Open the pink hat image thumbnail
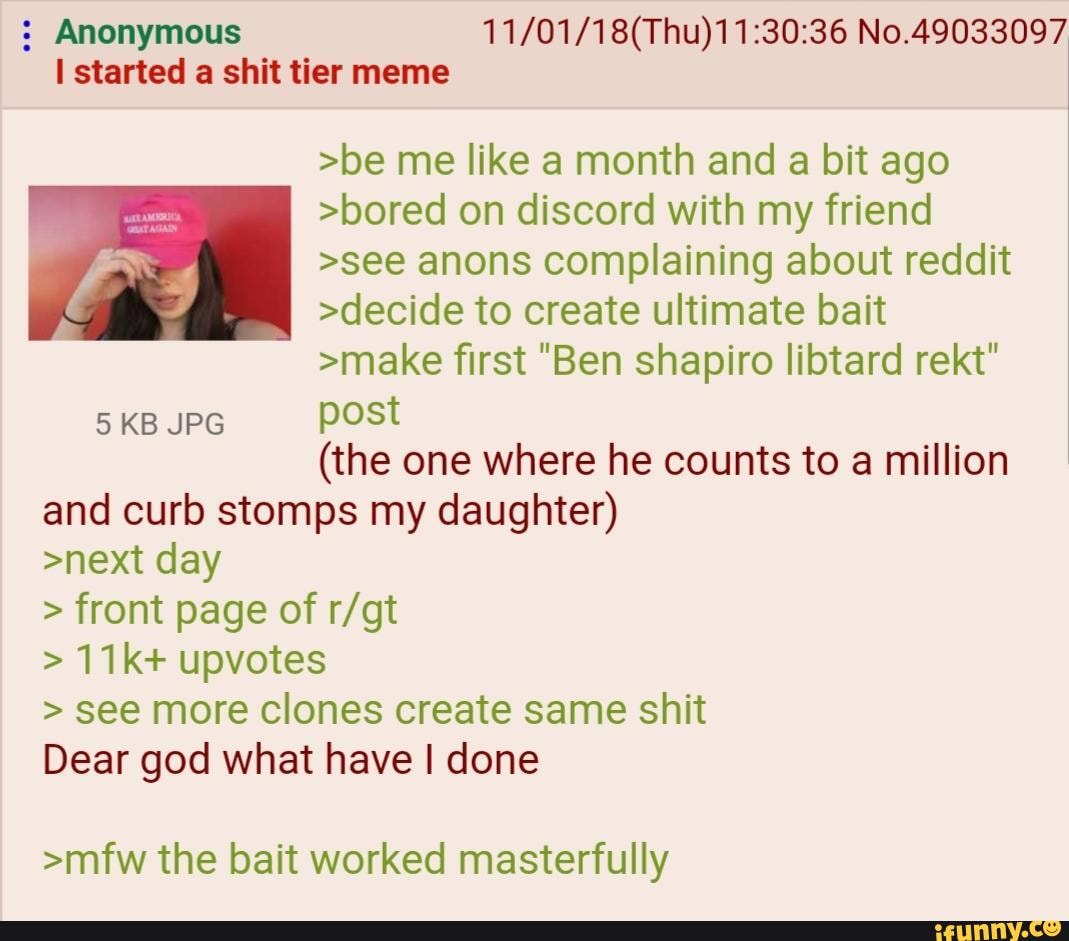The image size is (1069, 941). 160,263
